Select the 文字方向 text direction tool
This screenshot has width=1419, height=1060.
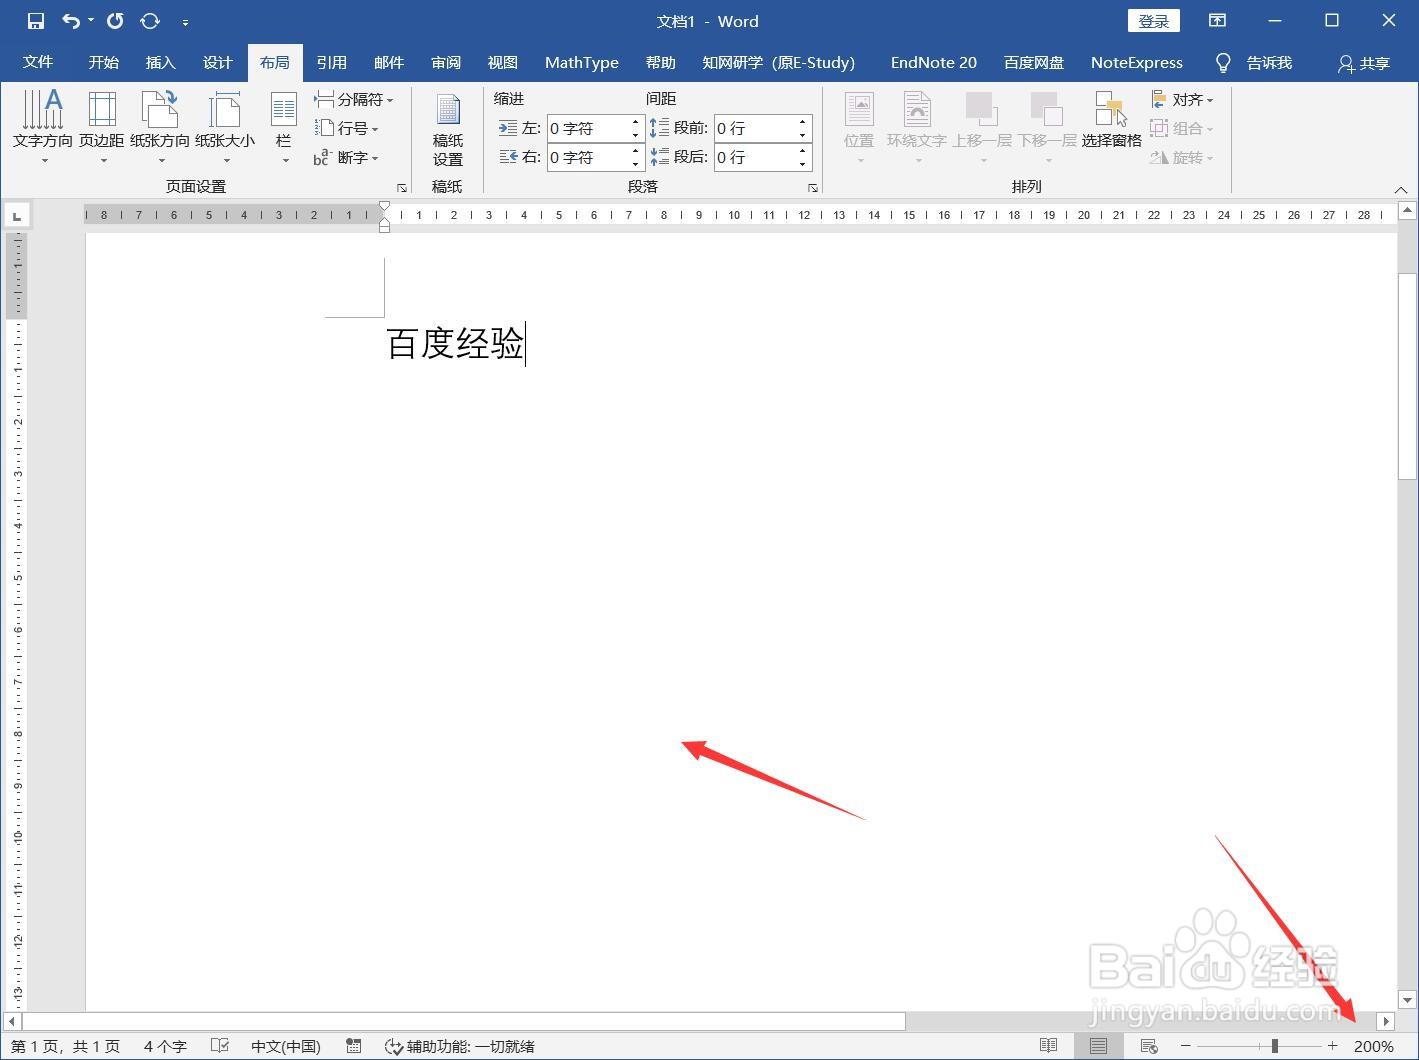click(42, 125)
